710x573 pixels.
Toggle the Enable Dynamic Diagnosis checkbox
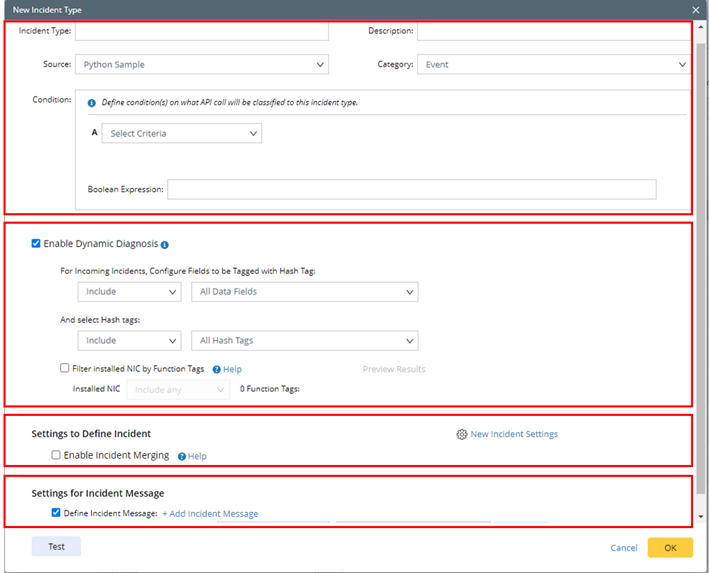(x=37, y=243)
